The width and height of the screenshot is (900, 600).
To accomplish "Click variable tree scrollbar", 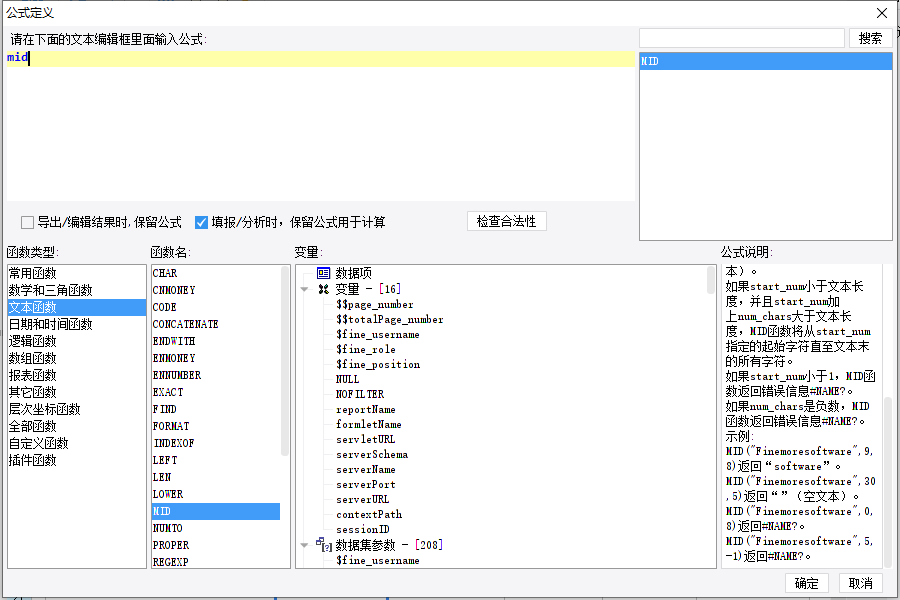I will (x=711, y=280).
